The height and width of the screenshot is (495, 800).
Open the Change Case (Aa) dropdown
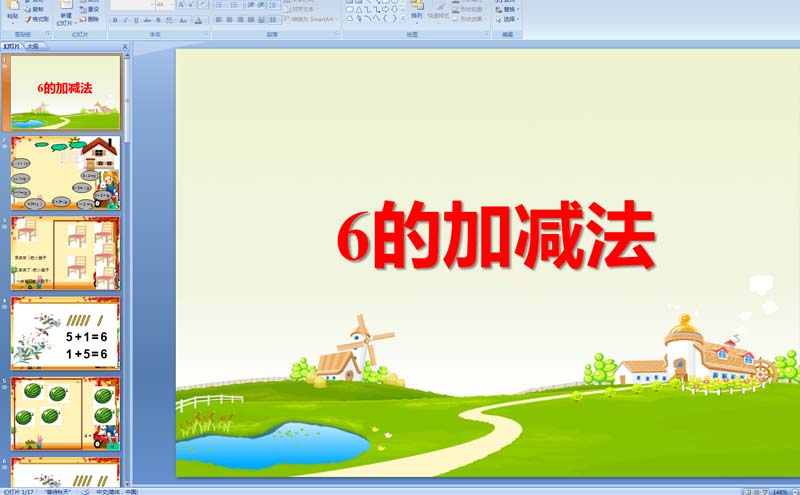pos(184,20)
